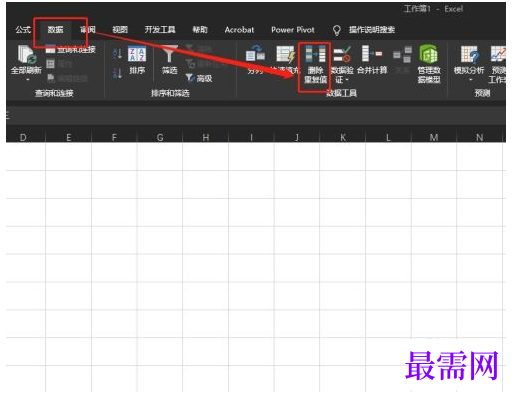The height and width of the screenshot is (397, 517).
Task: Switch to the 数据 ribbon tab
Action: coord(55,30)
